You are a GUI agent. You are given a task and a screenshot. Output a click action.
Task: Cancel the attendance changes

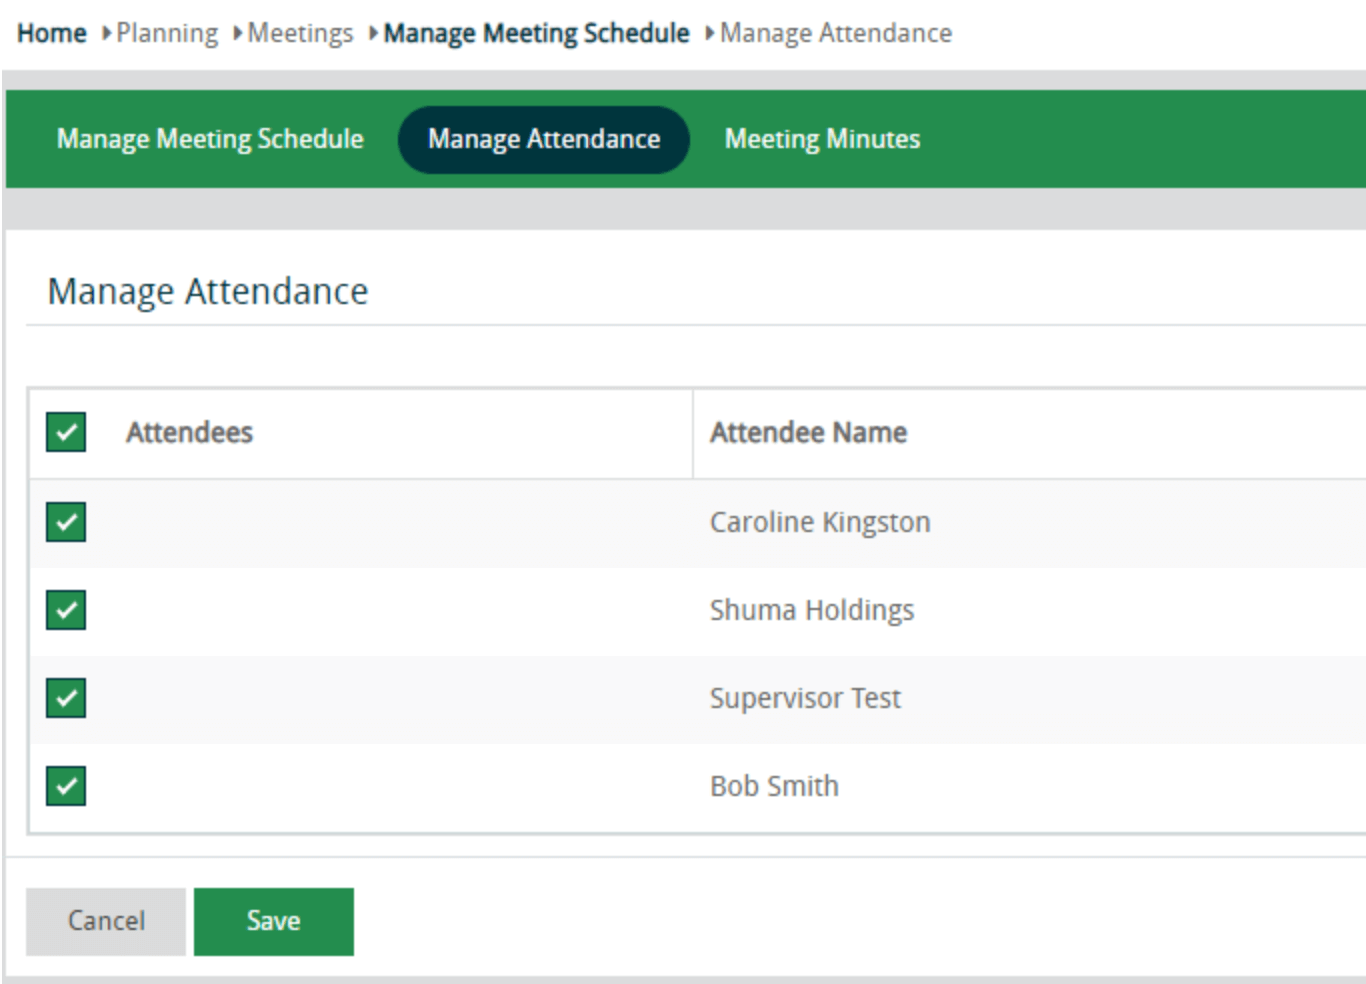click(106, 921)
